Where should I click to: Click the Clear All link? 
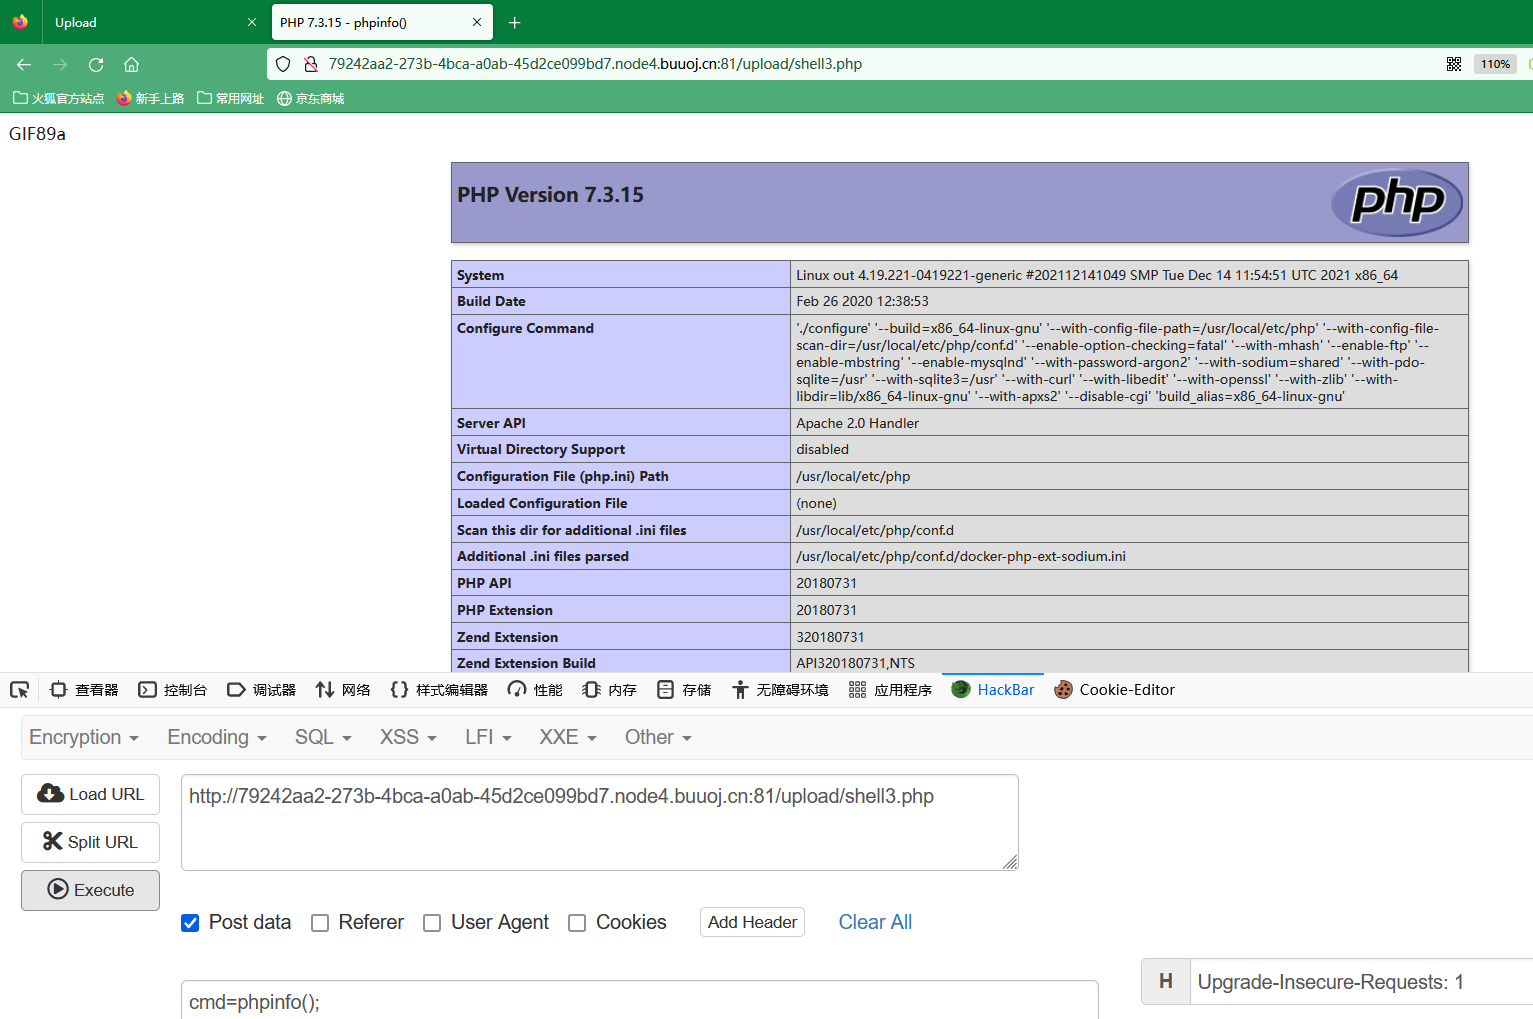click(x=875, y=922)
